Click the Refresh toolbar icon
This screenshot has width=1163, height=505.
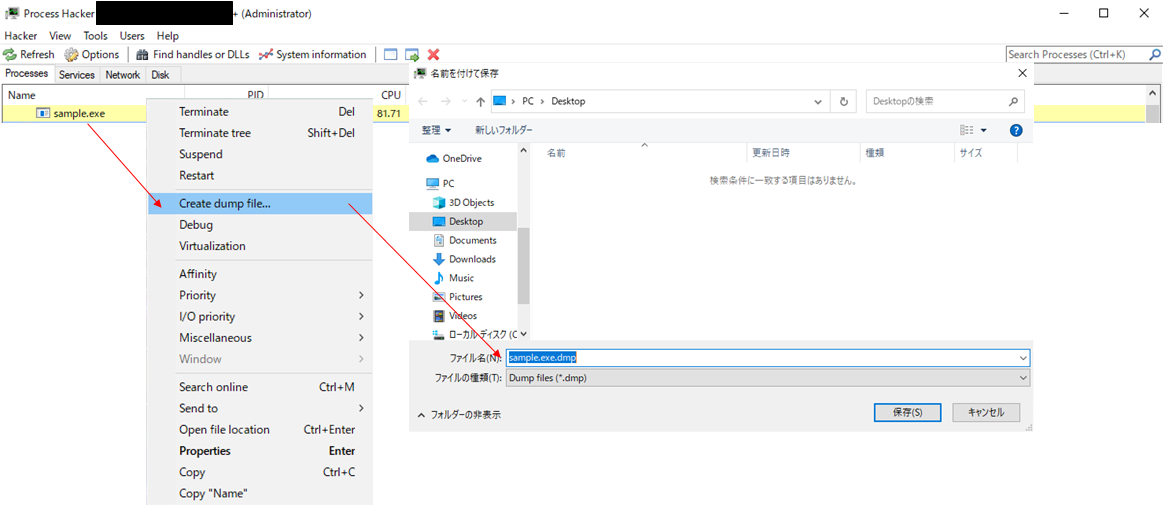coord(10,54)
